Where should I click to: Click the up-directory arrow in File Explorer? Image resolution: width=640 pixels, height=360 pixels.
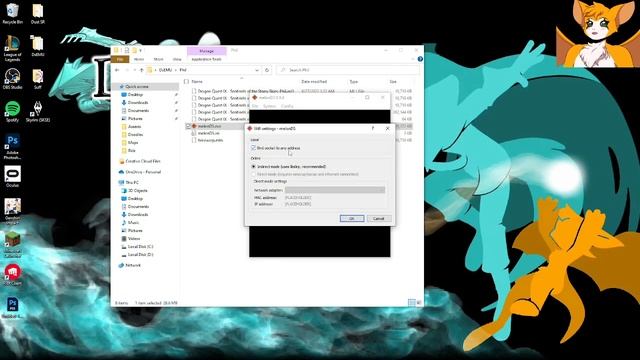142,70
